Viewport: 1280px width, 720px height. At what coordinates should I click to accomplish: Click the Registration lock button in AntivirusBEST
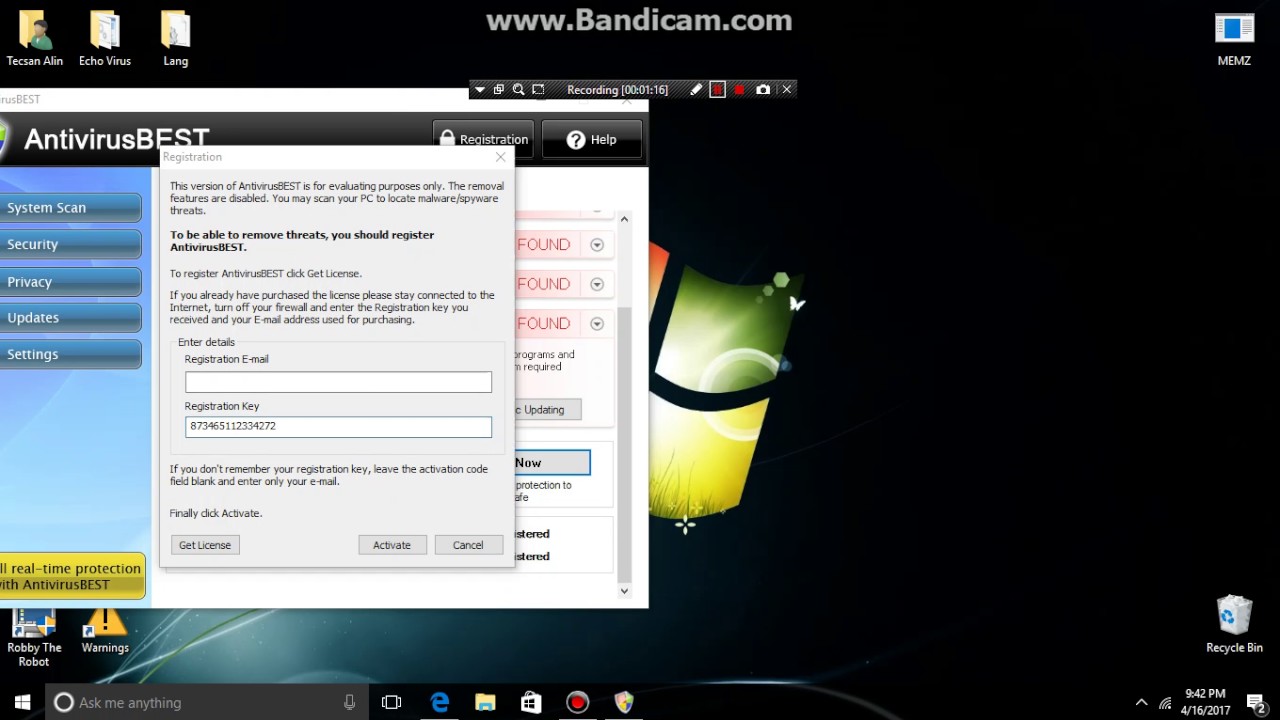tap(483, 140)
